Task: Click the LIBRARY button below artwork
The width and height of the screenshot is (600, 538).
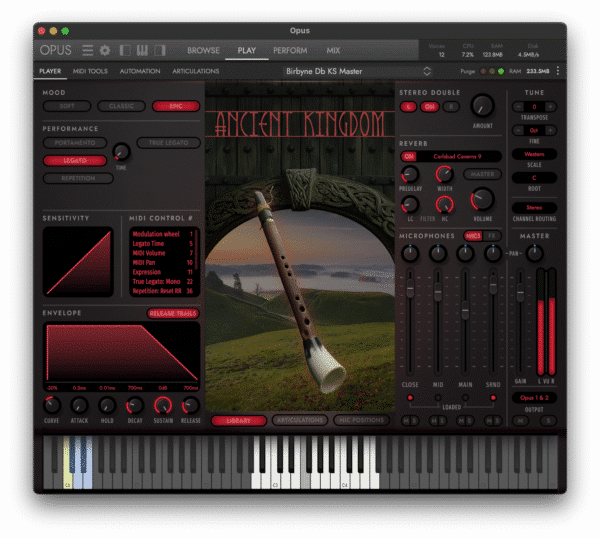Action: [x=239, y=421]
